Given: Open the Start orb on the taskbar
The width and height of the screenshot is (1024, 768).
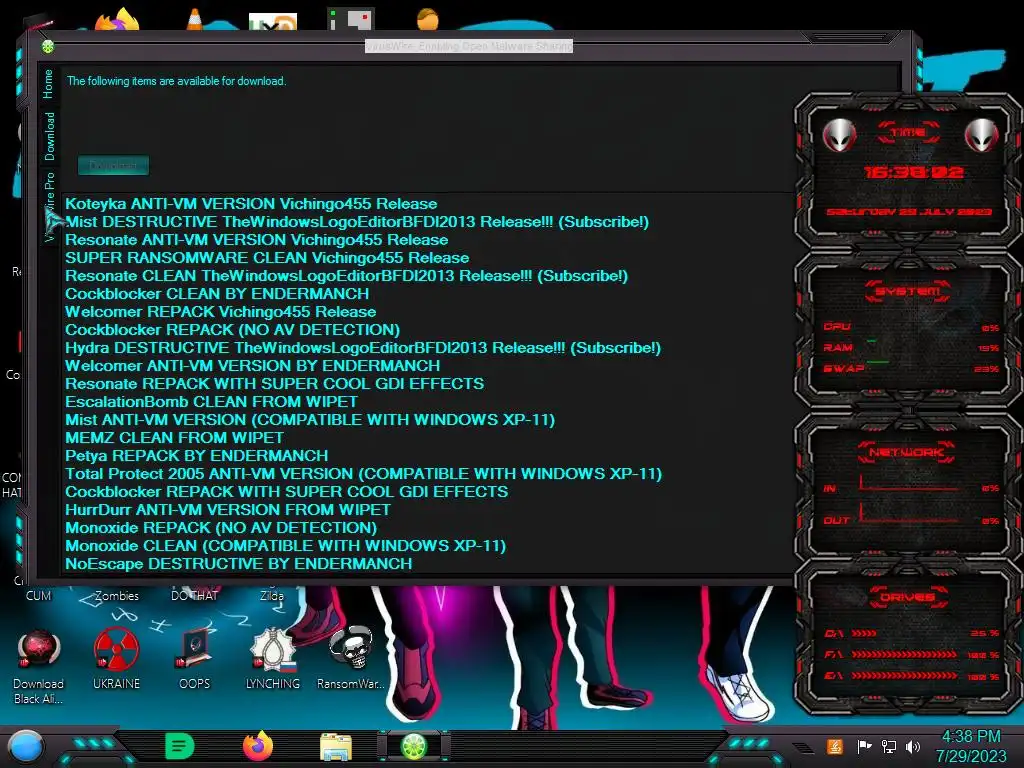Looking at the screenshot, I should [26, 746].
